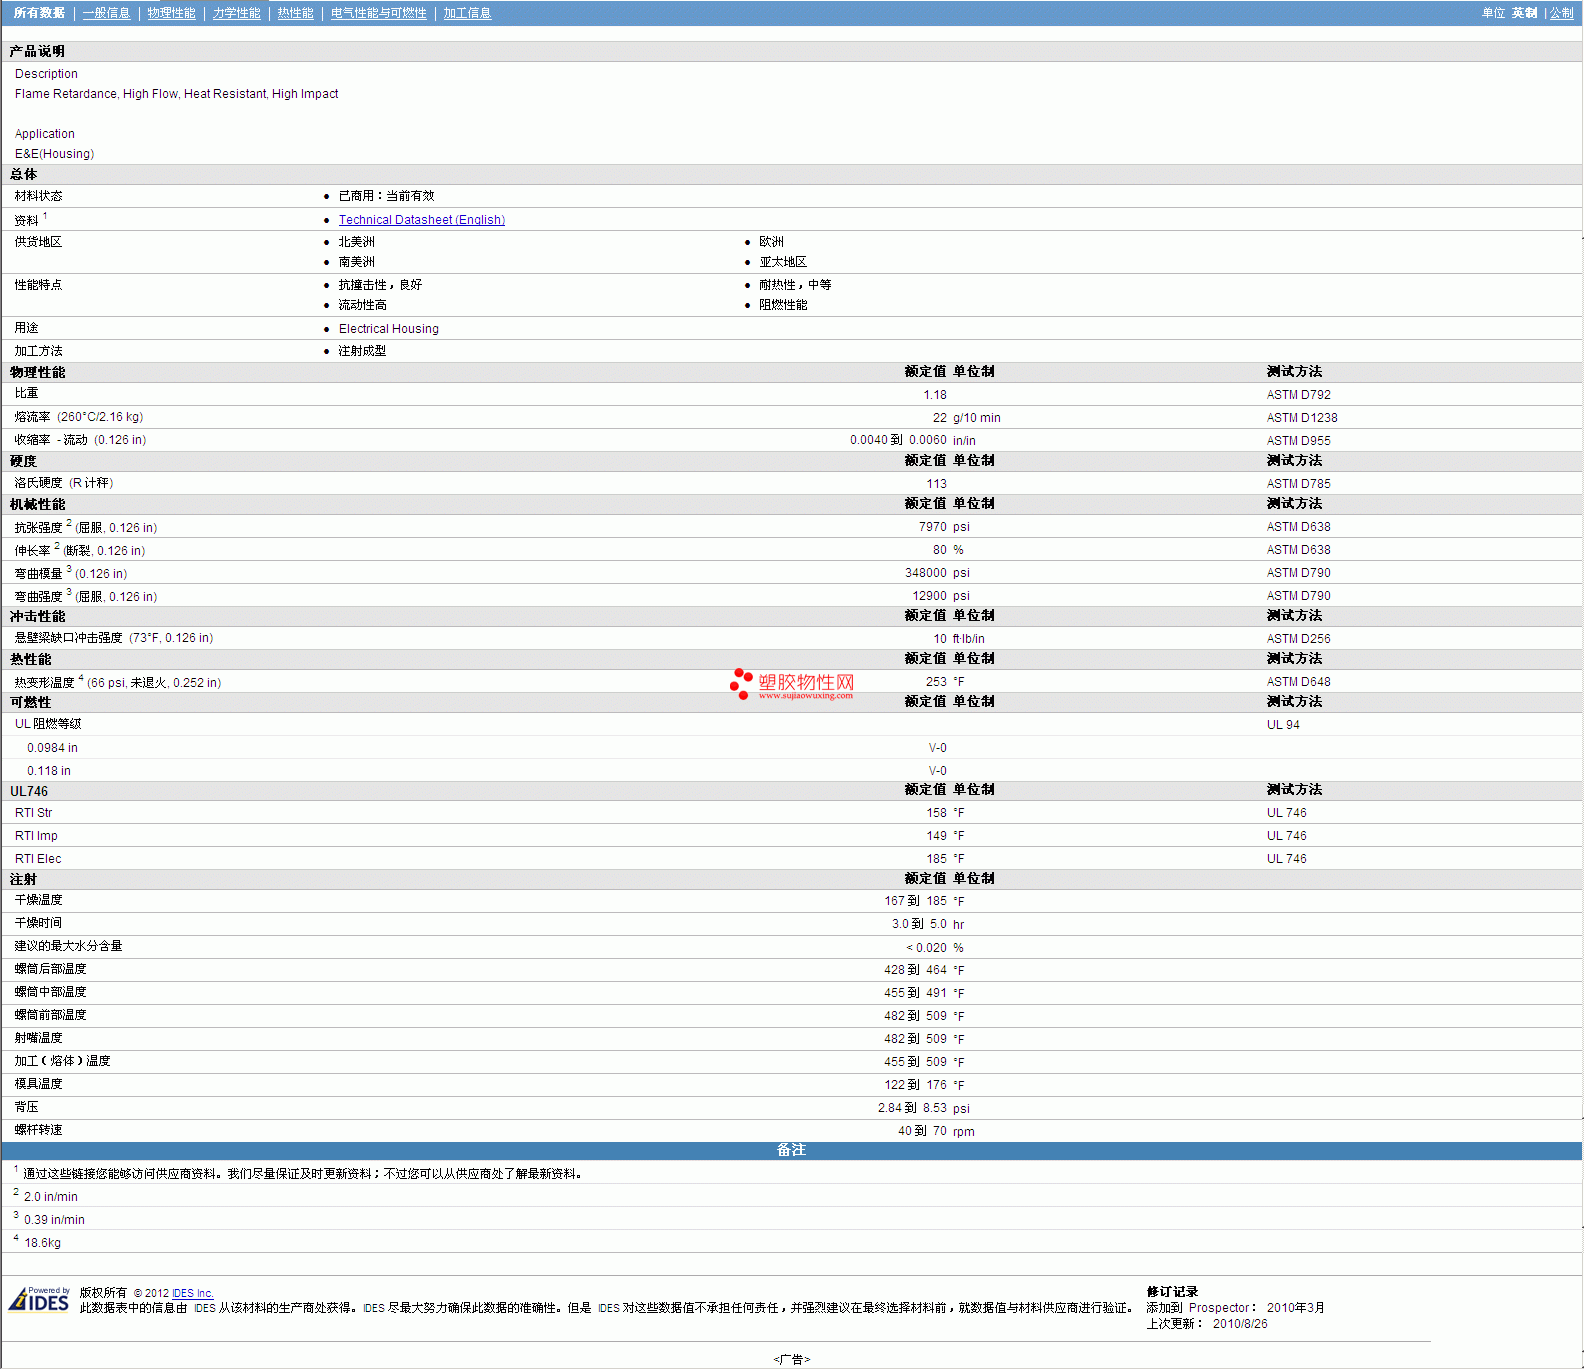This screenshot has height=1369, width=1584.
Task: Open the 热性能 tab
Action: [x=295, y=13]
